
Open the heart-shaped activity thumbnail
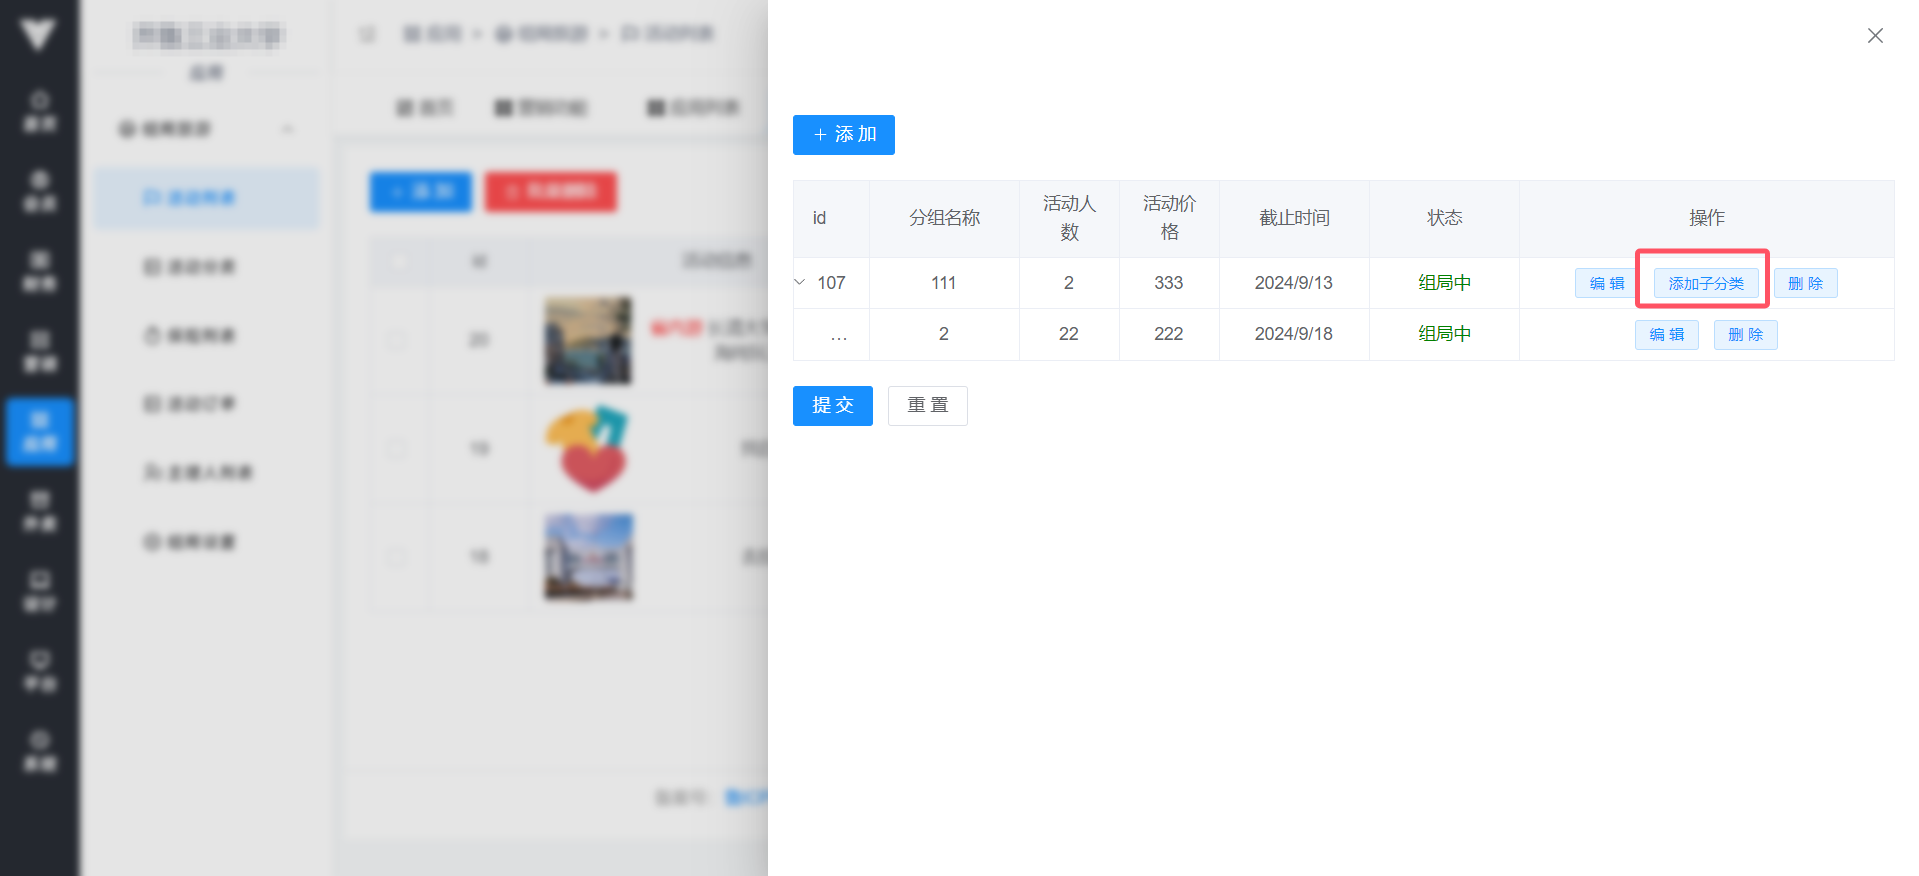[x=587, y=448]
